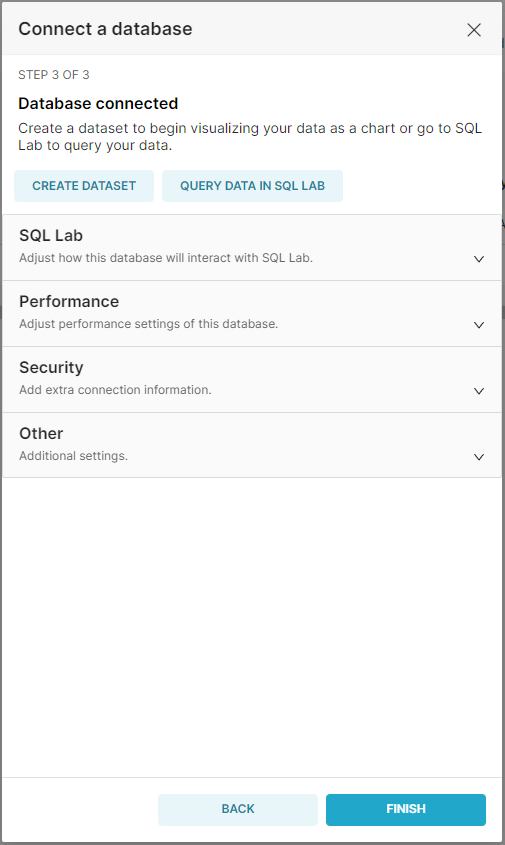505x845 pixels.
Task: Open the Other section heading
Action: point(41,433)
